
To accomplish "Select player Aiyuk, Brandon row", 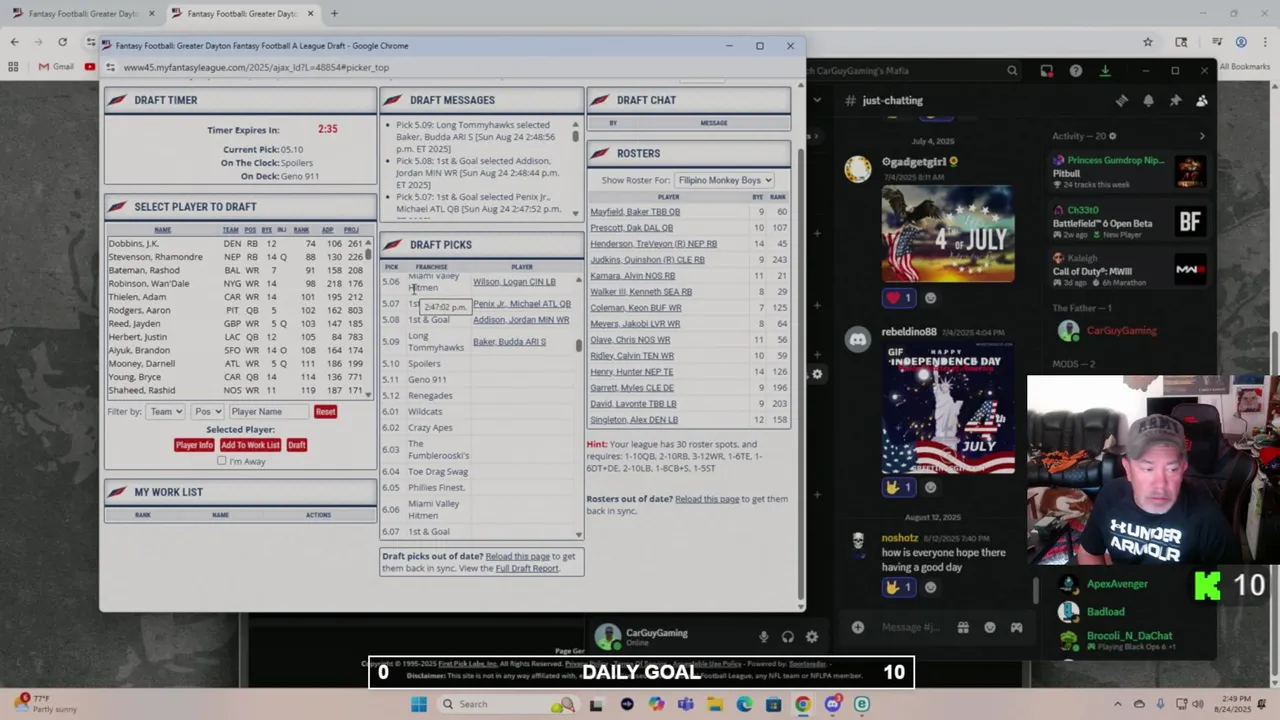I will pyautogui.click(x=236, y=350).
